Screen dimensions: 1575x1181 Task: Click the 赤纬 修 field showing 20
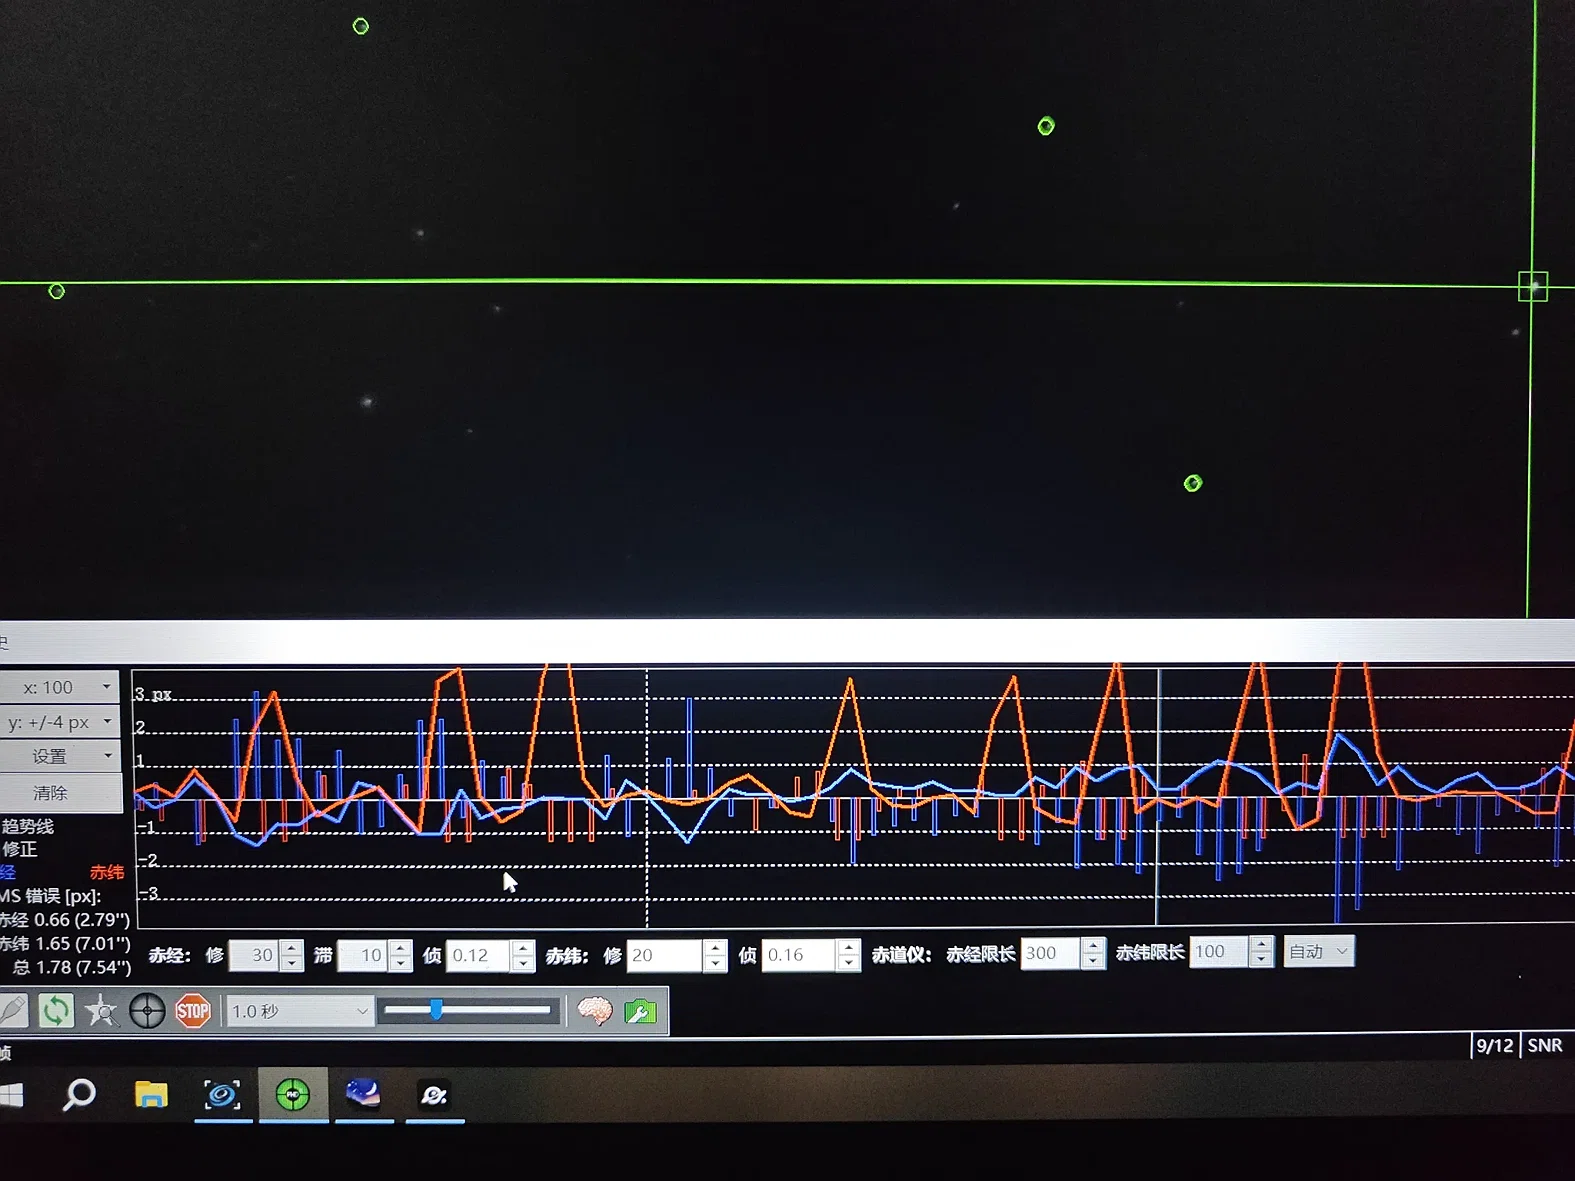(665, 955)
